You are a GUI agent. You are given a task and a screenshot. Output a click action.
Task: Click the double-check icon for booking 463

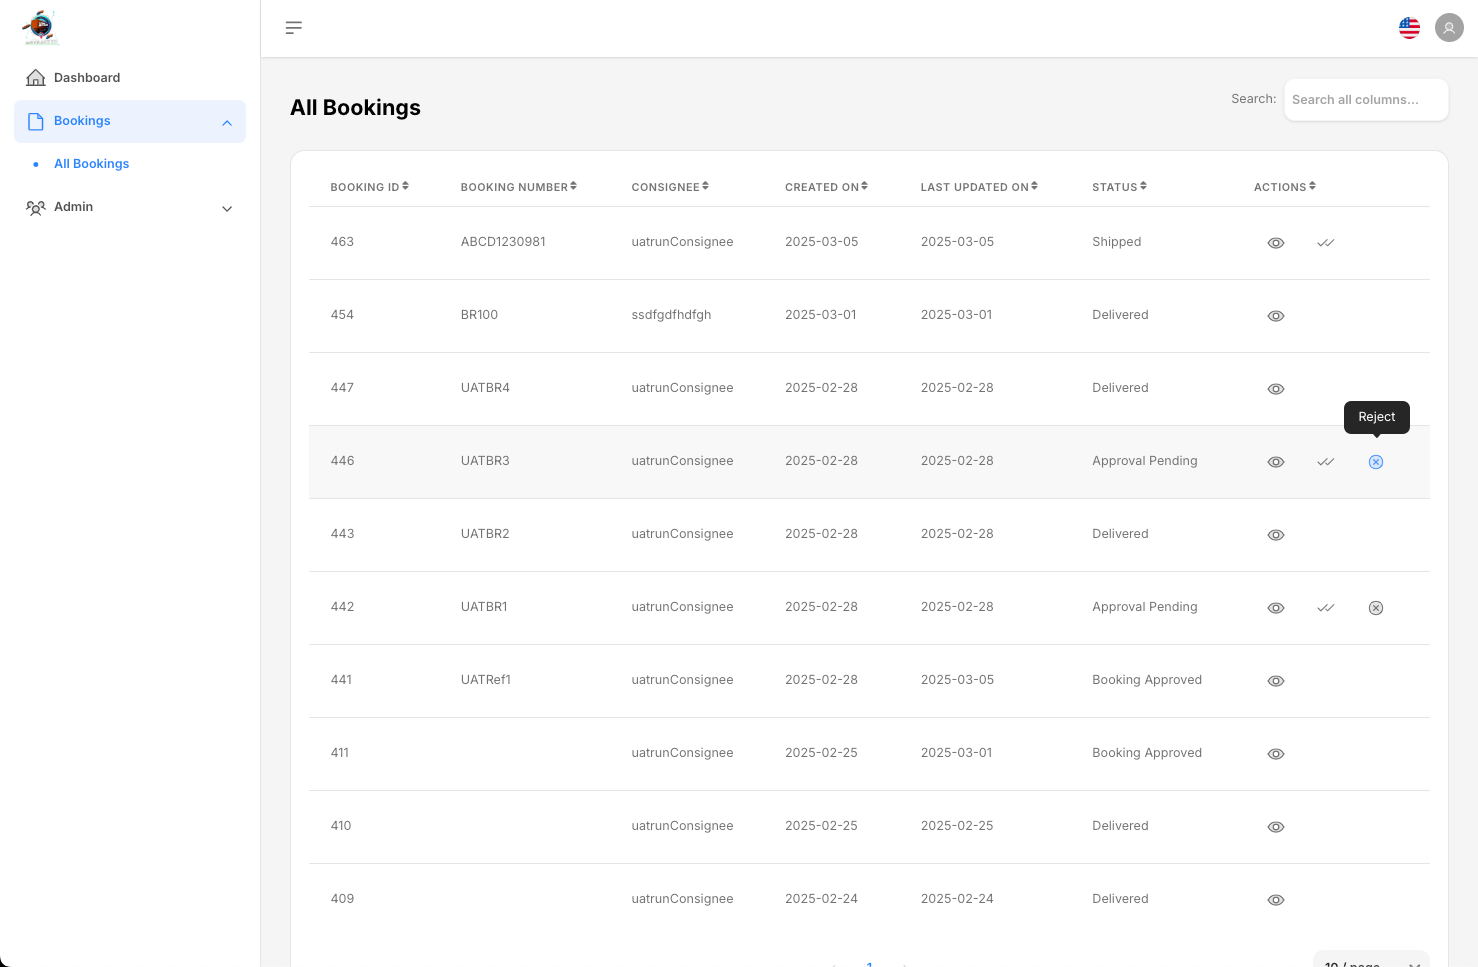(x=1325, y=243)
